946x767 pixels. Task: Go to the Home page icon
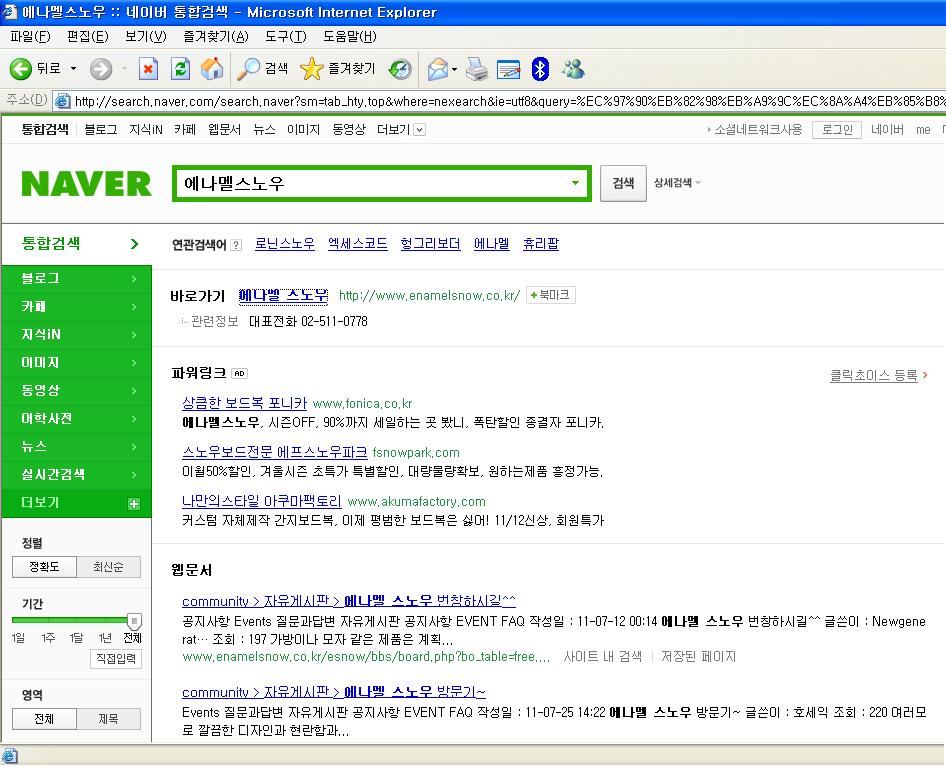(x=212, y=69)
